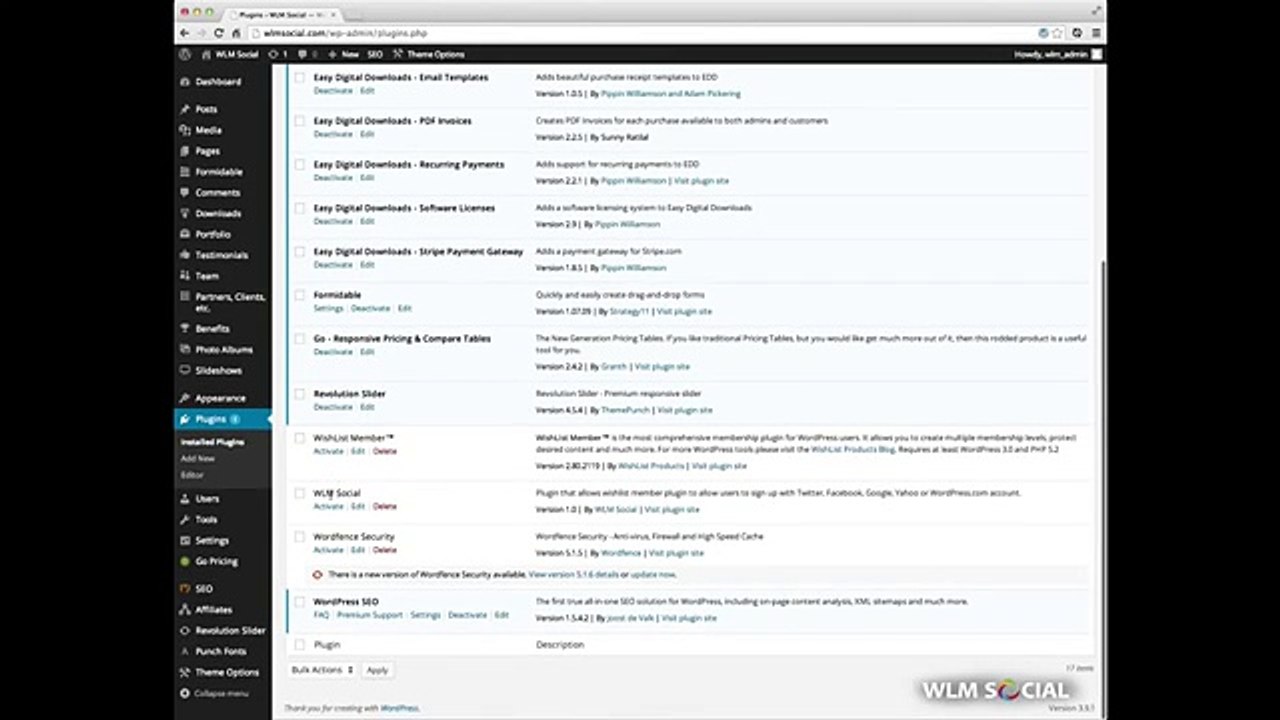Click the Team icon in sidebar

pos(185,276)
